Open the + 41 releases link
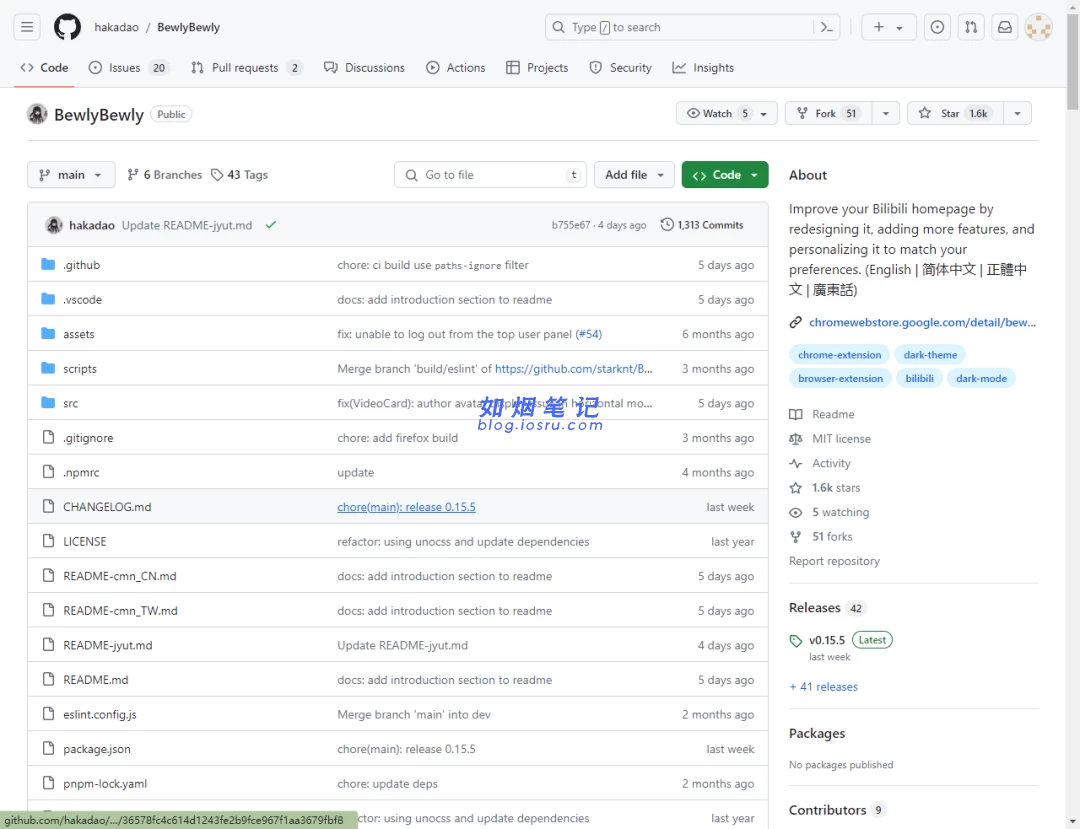 (823, 686)
